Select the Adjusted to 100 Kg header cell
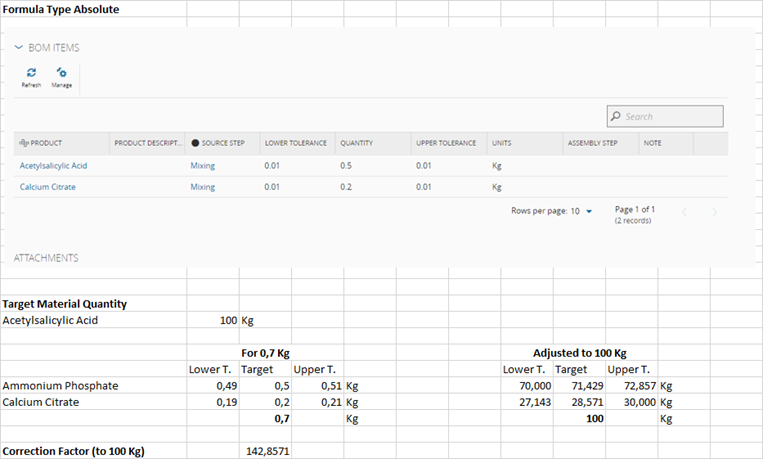The height and width of the screenshot is (459, 763). (x=580, y=353)
